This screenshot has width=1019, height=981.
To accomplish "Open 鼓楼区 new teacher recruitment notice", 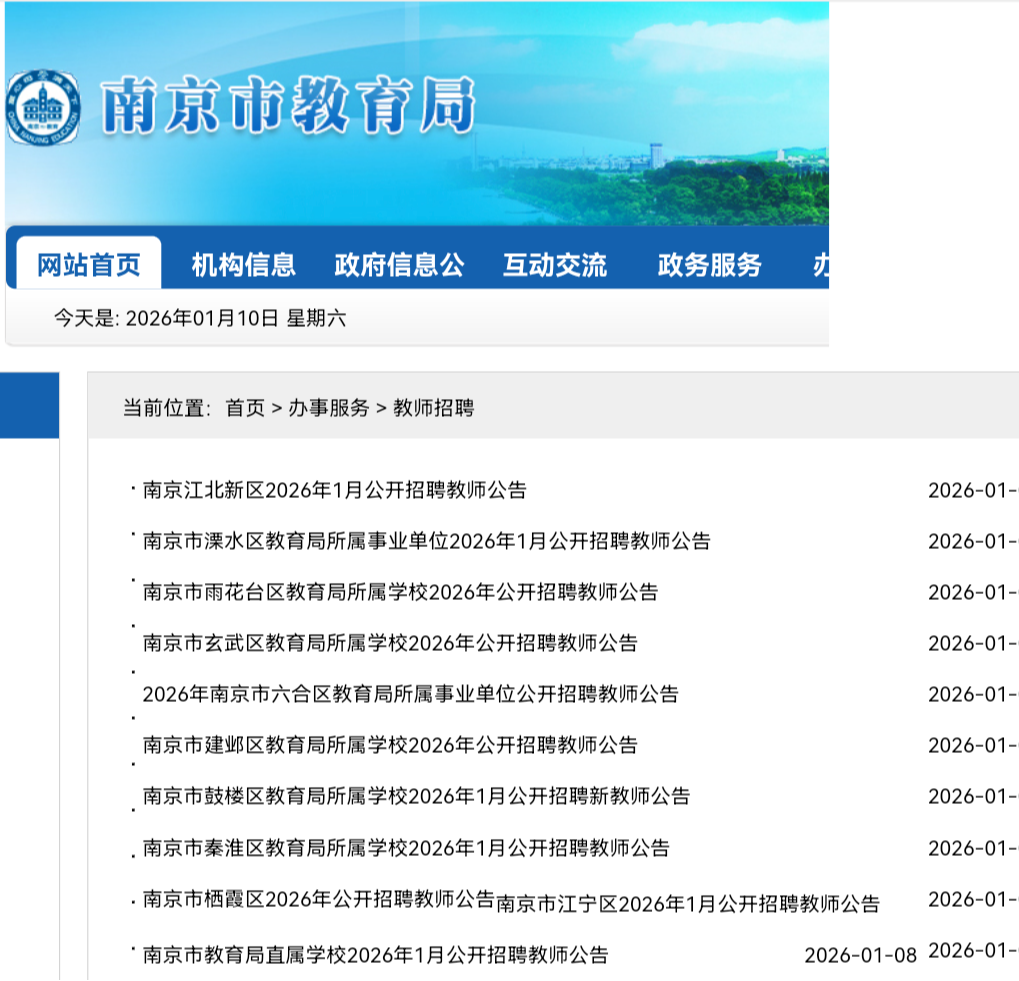I will click(416, 796).
